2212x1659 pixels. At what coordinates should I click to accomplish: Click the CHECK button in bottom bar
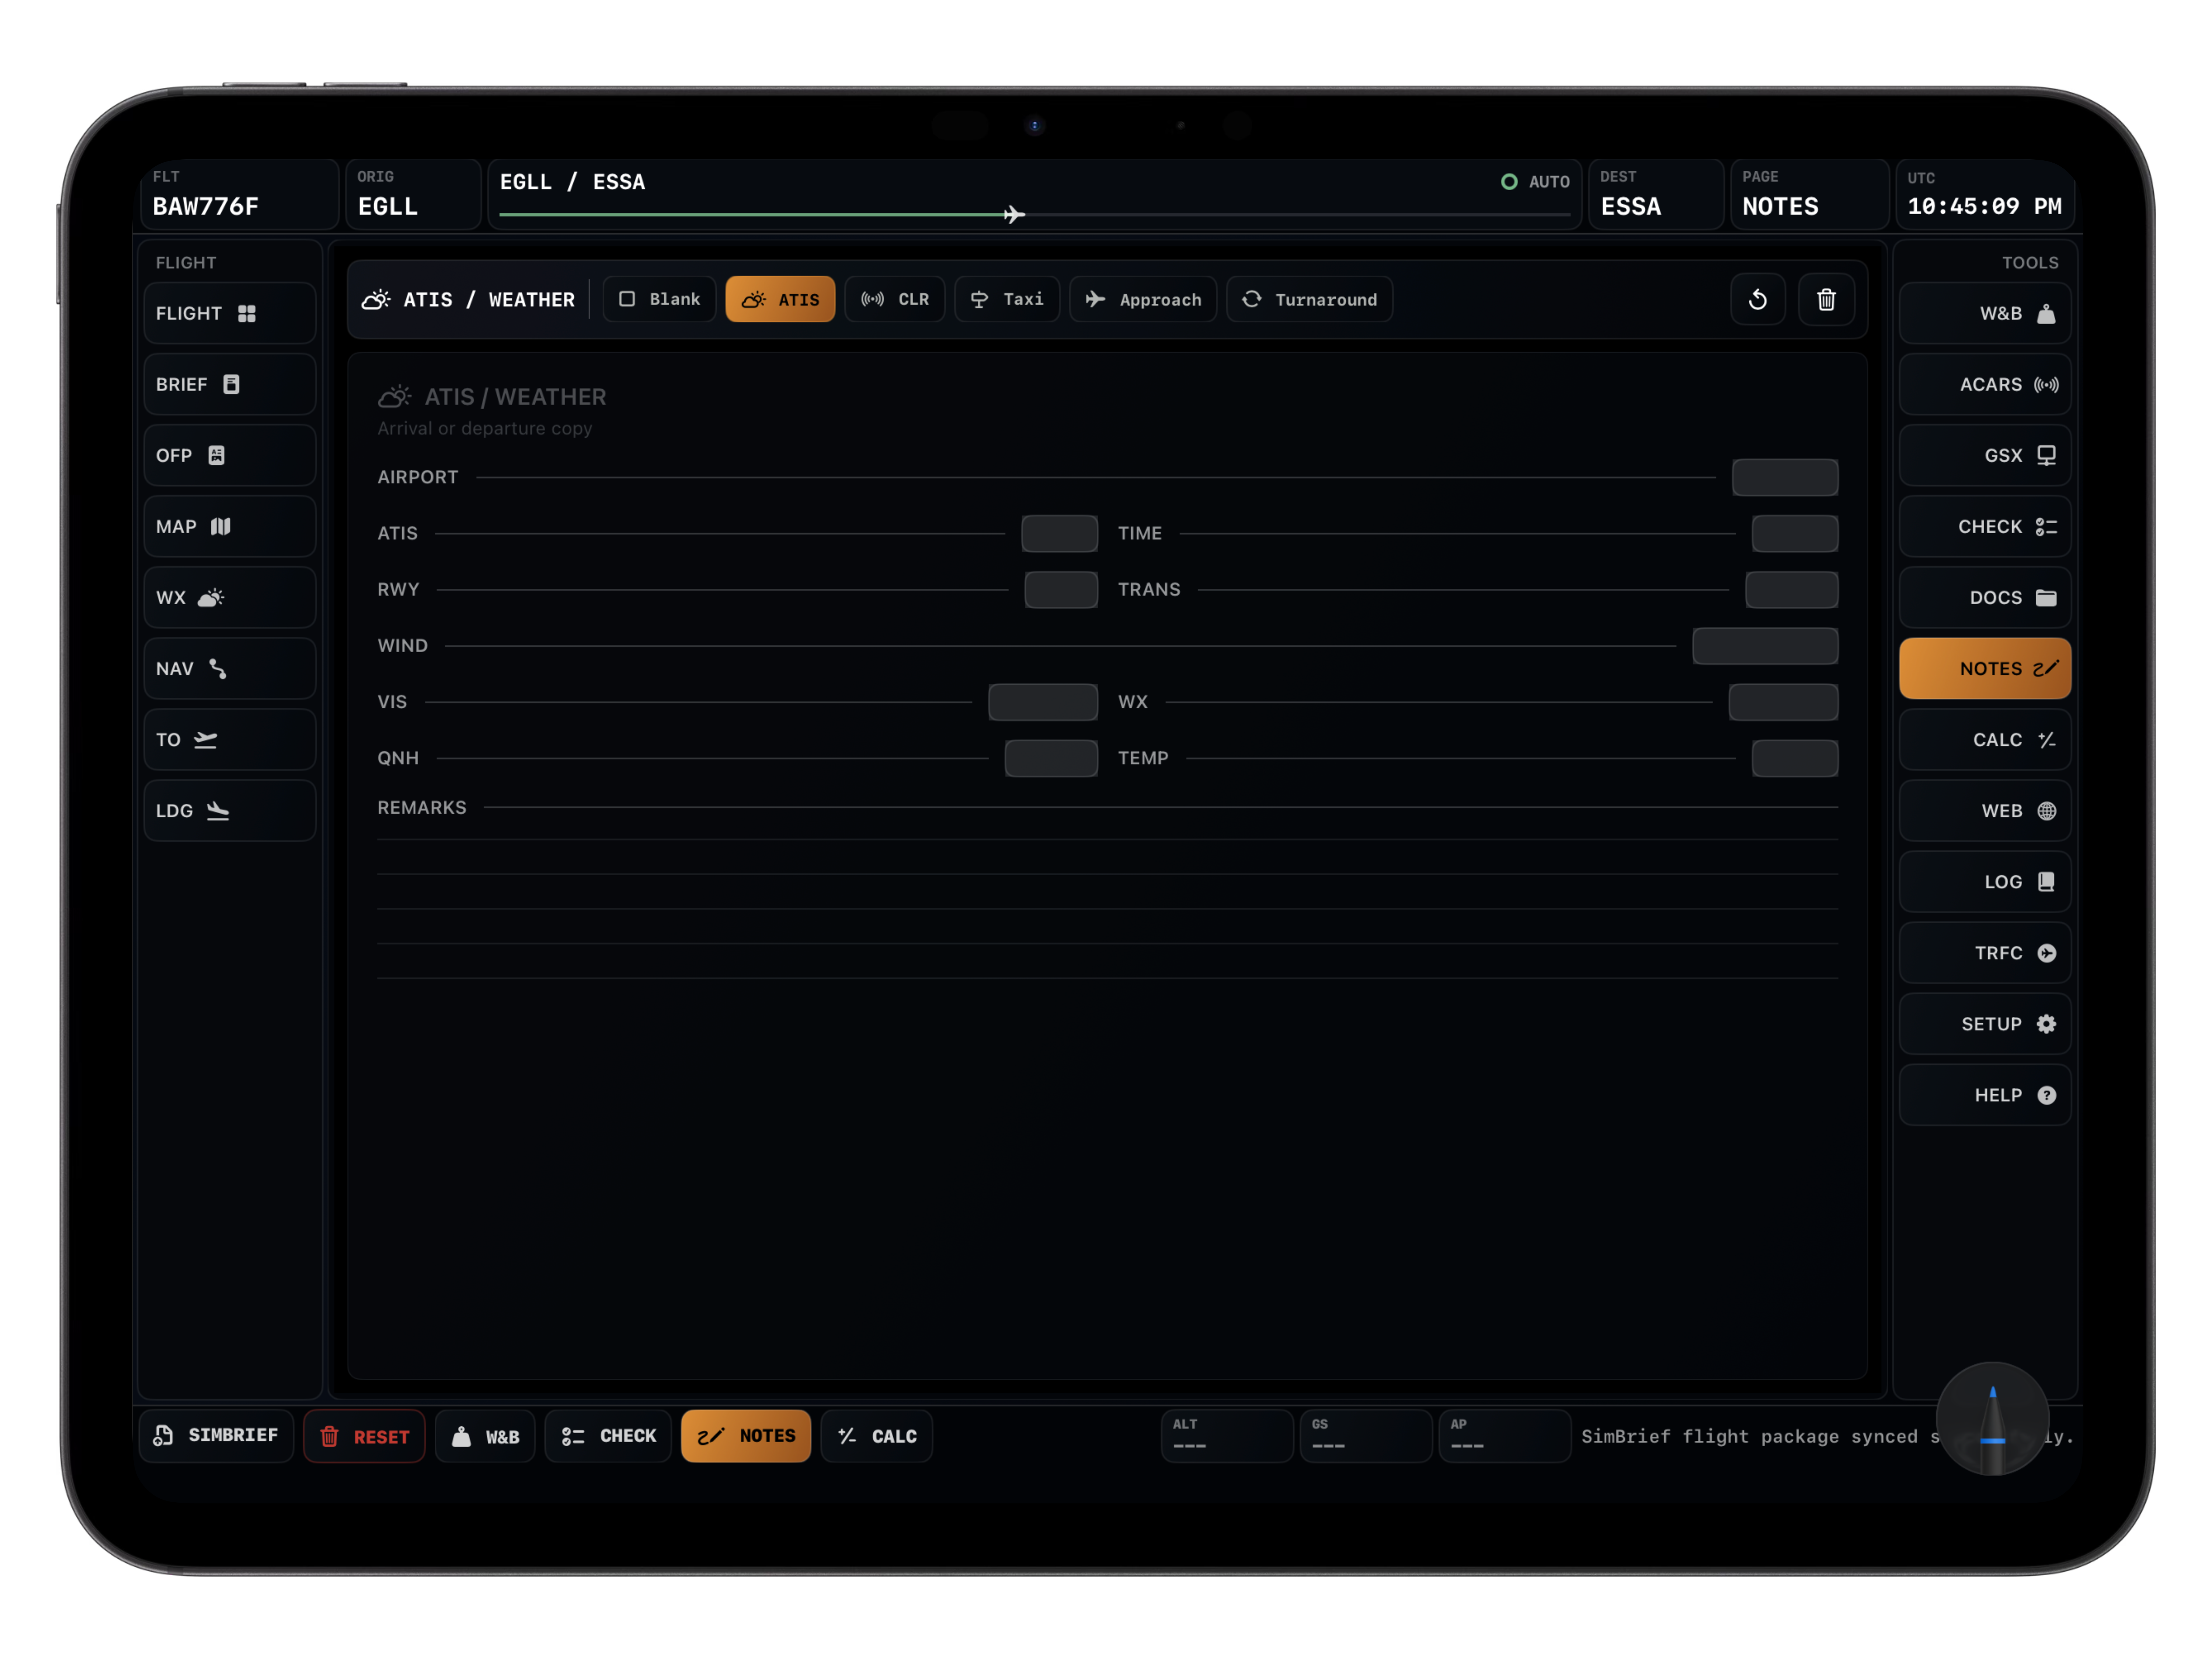[x=608, y=1436]
